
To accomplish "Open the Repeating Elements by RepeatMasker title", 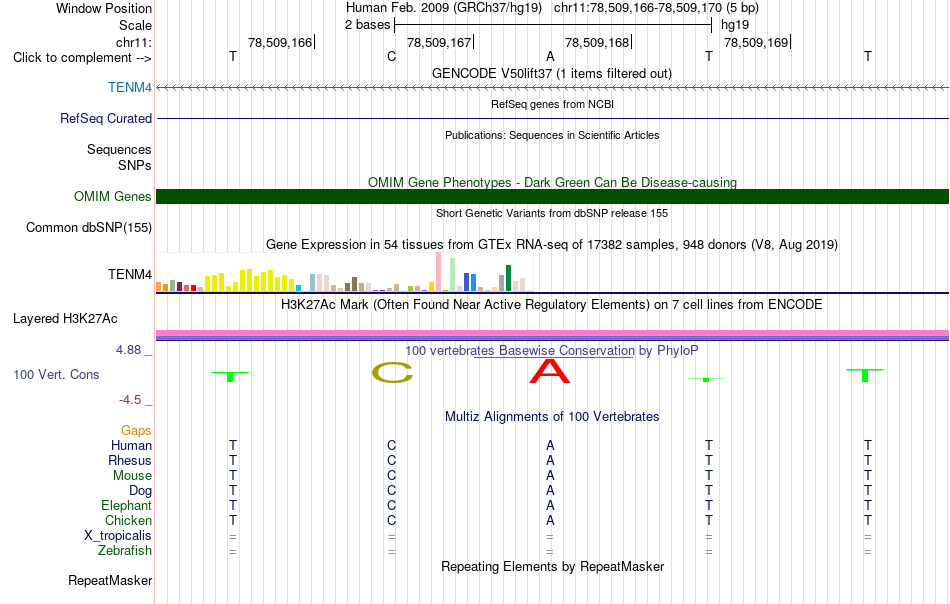I will [553, 566].
